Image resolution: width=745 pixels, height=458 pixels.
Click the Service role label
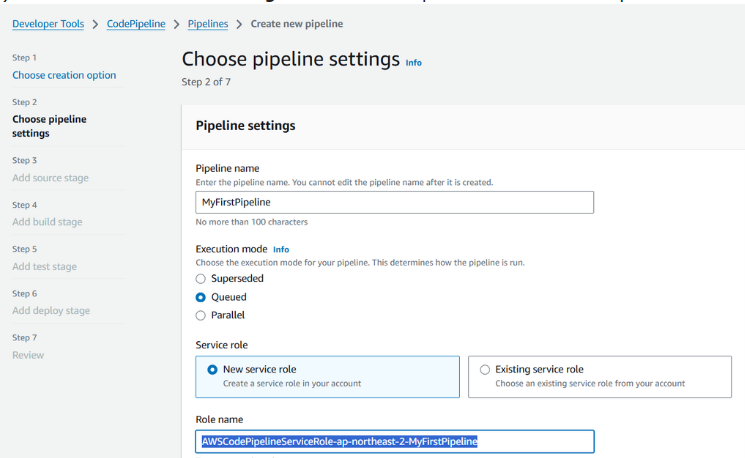[222, 345]
